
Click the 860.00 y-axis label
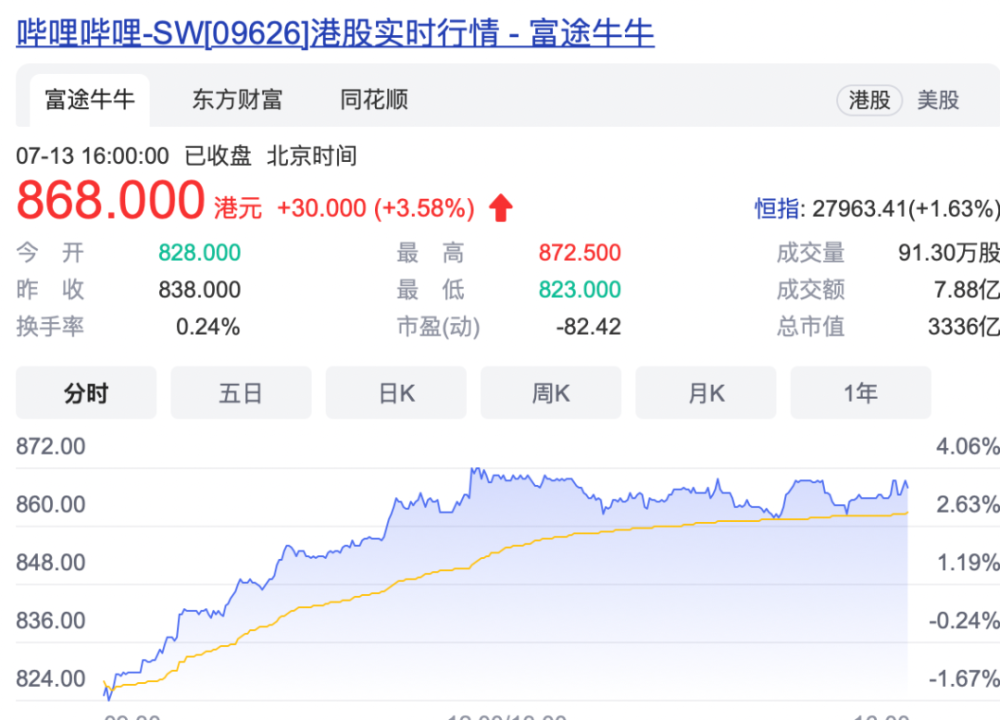[x=50, y=504]
